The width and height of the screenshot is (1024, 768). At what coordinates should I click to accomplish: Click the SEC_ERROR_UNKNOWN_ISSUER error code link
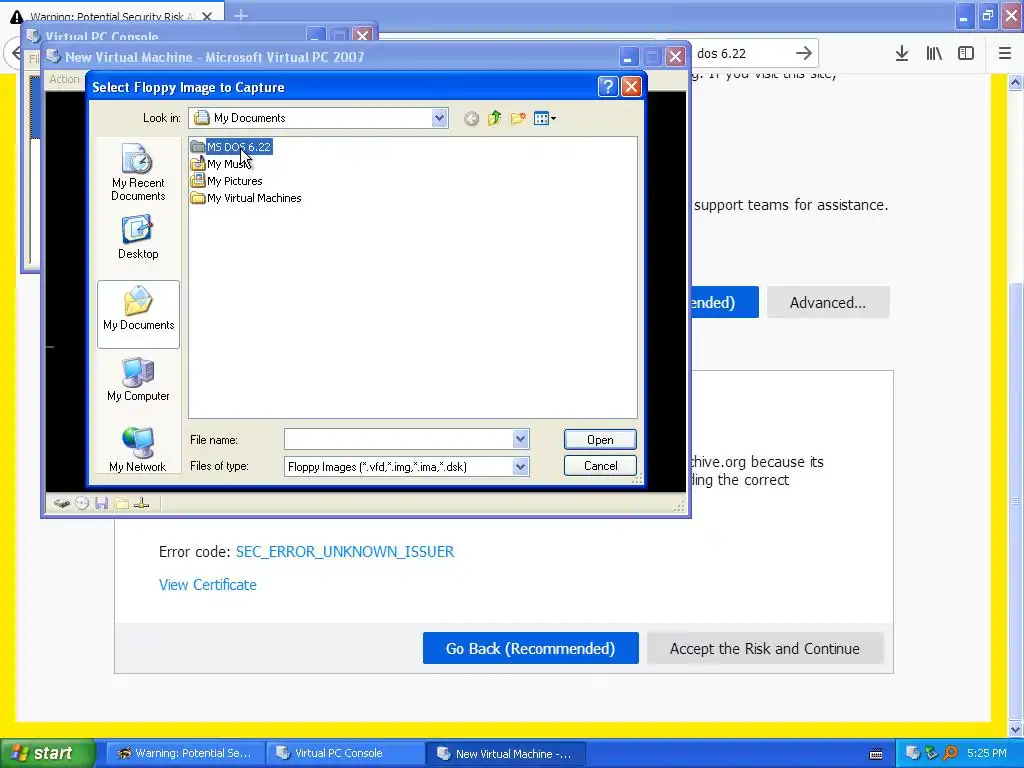pos(345,552)
